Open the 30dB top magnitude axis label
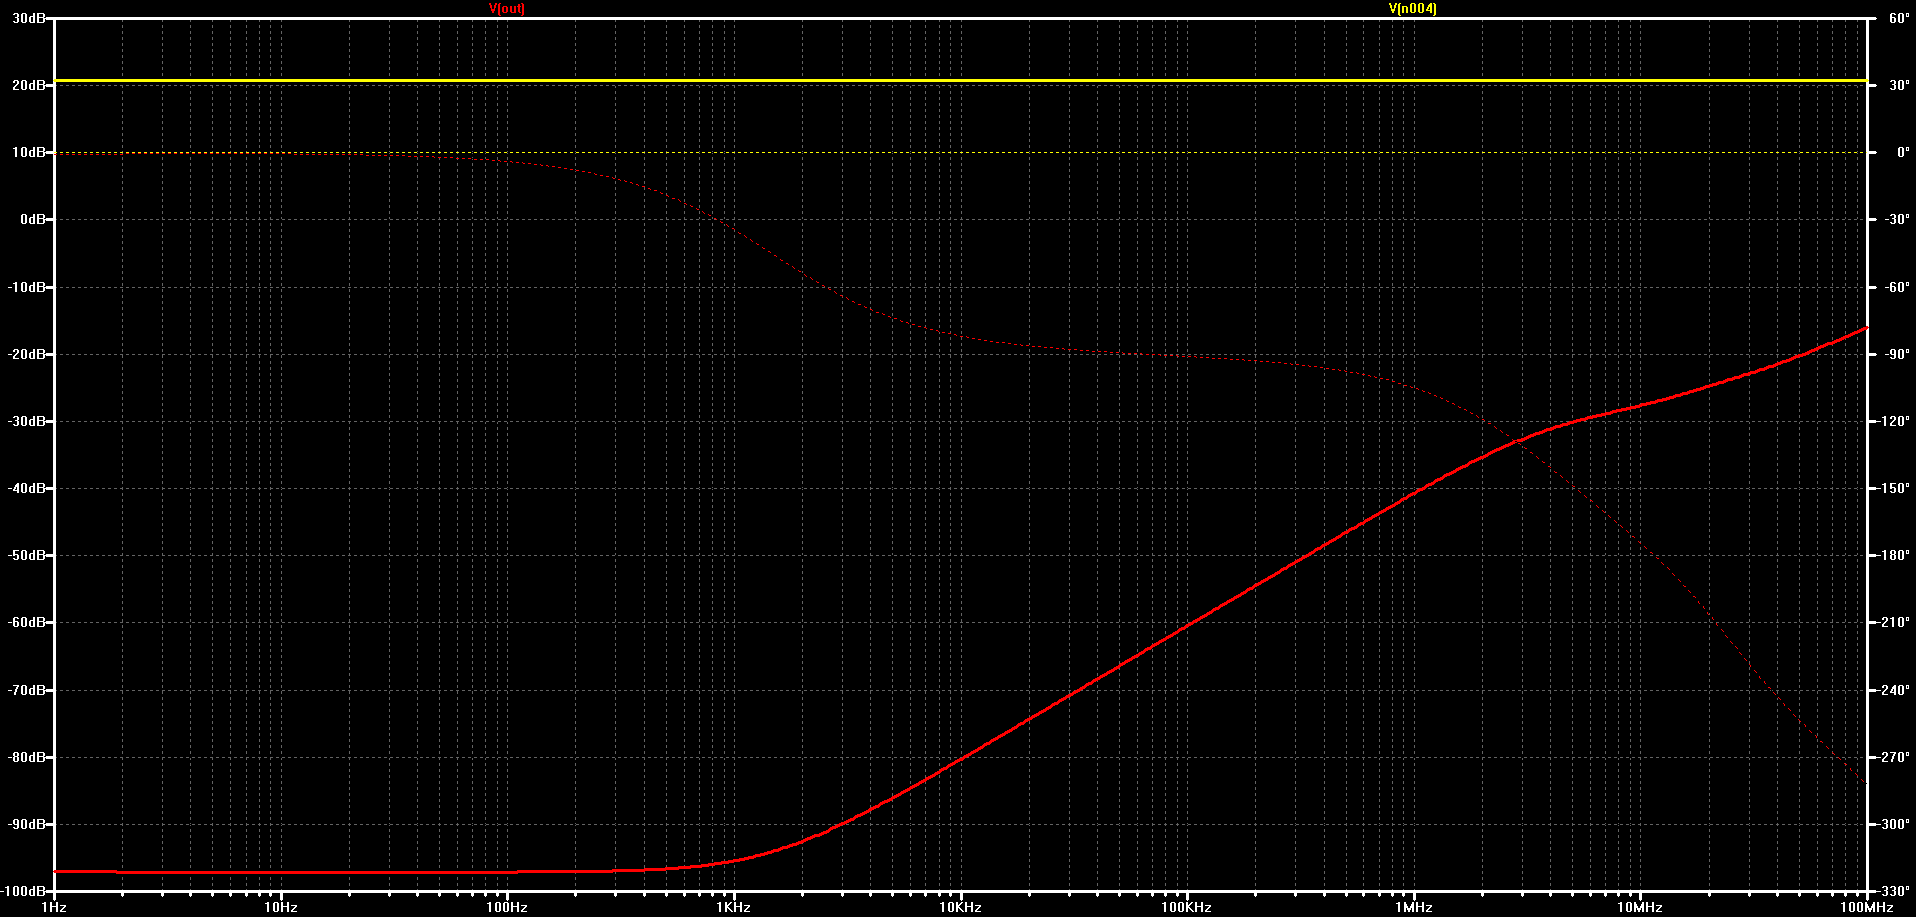The height and width of the screenshot is (917, 1916). coord(28,18)
